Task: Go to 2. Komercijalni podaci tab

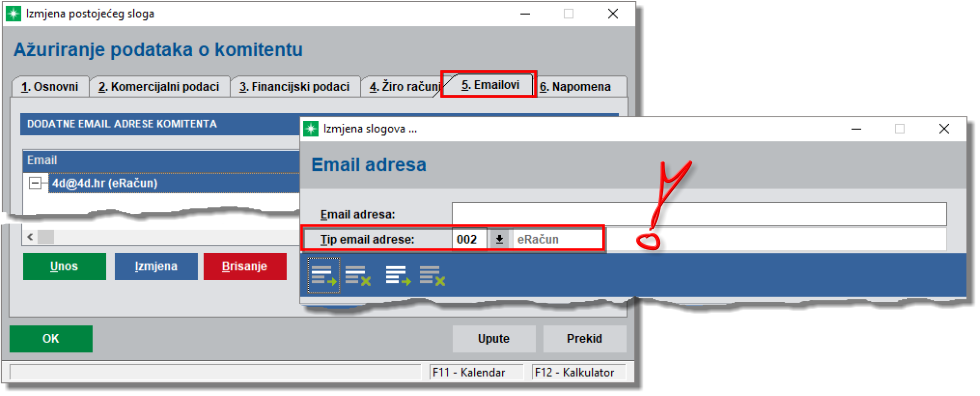Action: pos(159,87)
